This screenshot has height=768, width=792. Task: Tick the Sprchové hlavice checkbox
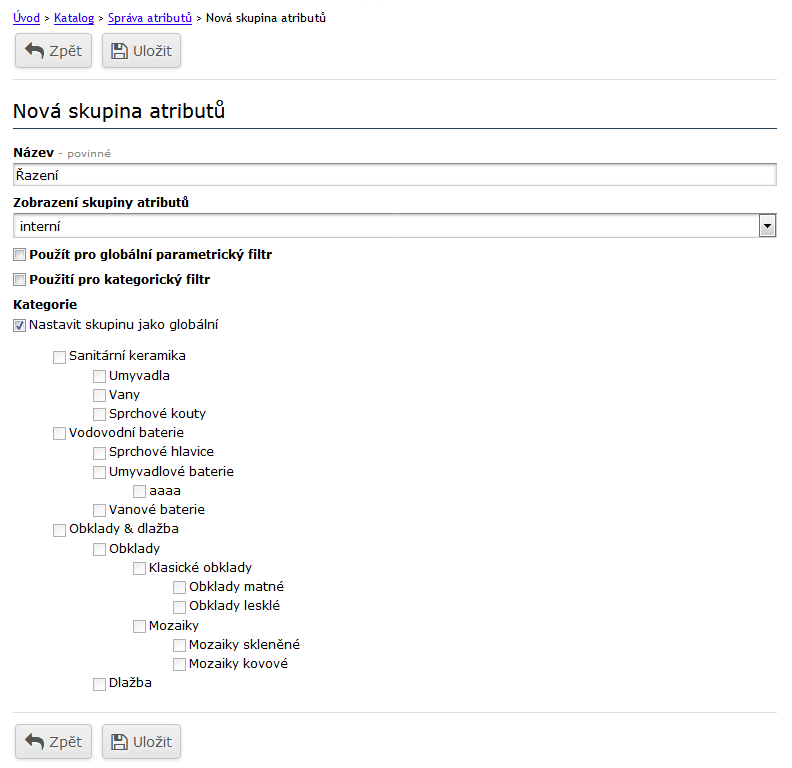pos(100,453)
